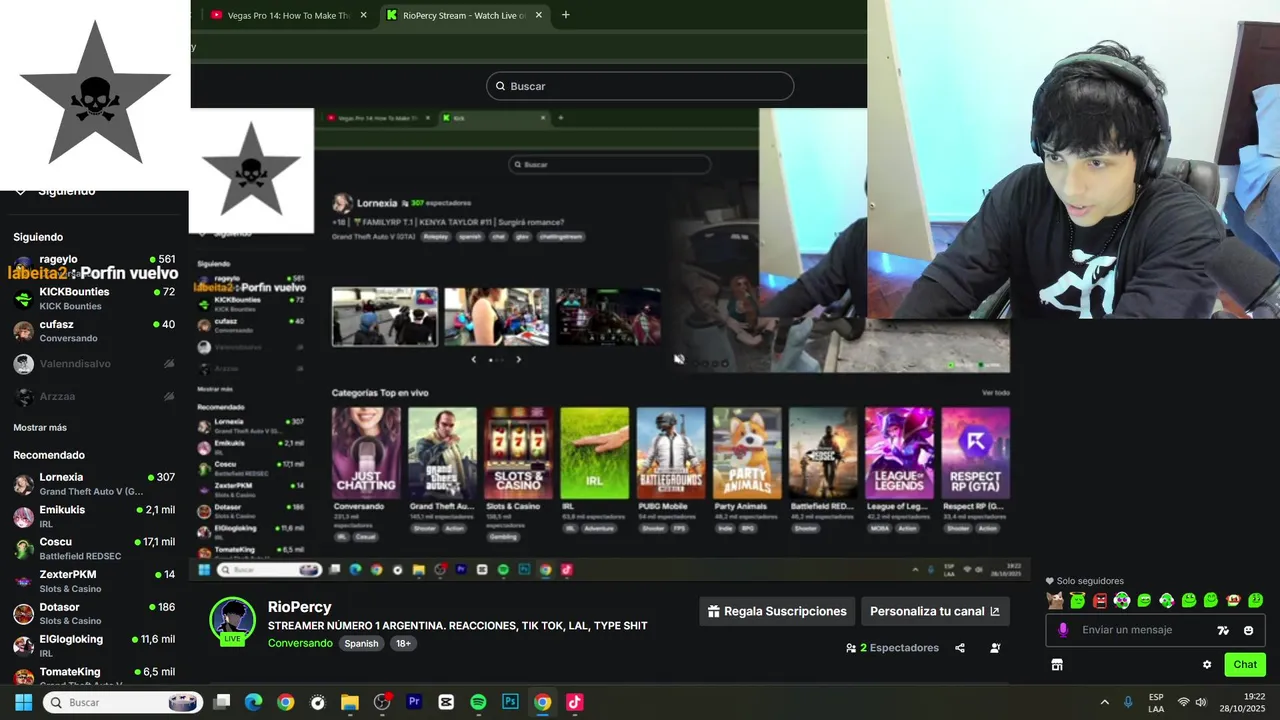Screen dimensions: 1280x720
Task: Open the pink TikTok taskbar app
Action: (574, 702)
